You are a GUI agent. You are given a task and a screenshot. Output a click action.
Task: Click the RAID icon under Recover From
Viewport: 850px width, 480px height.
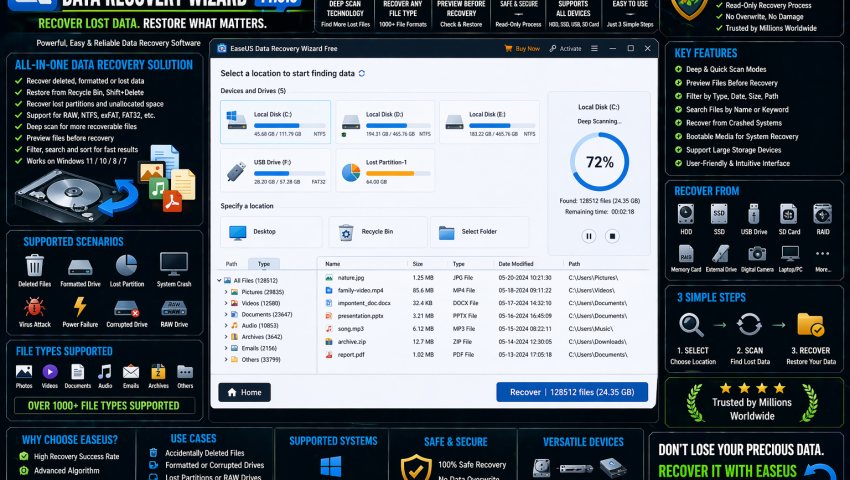822,214
